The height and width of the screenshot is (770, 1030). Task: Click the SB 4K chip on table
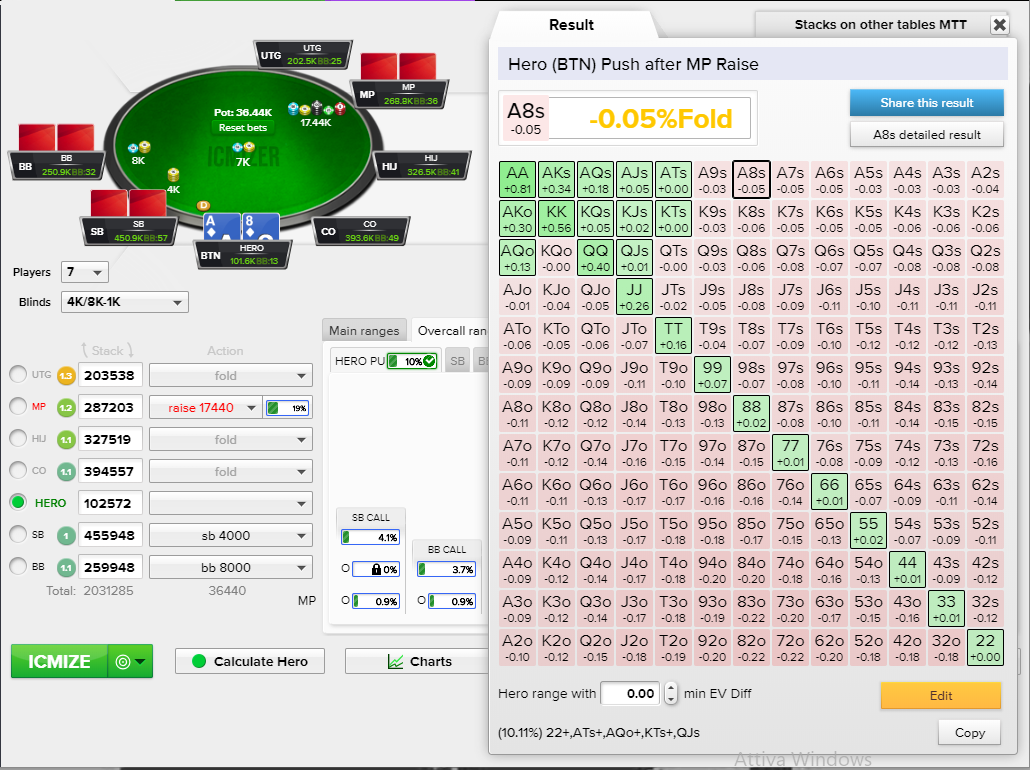click(173, 175)
